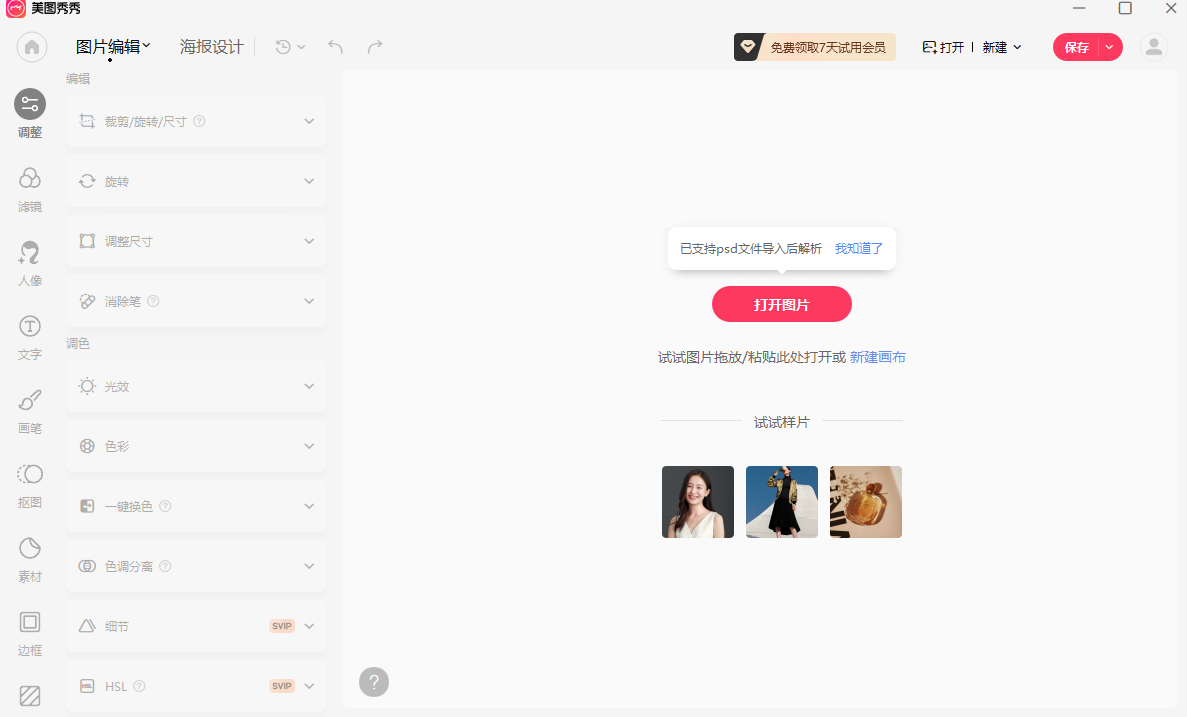Open the user account avatar icon
Screen dimensions: 1187x717
1153,46
